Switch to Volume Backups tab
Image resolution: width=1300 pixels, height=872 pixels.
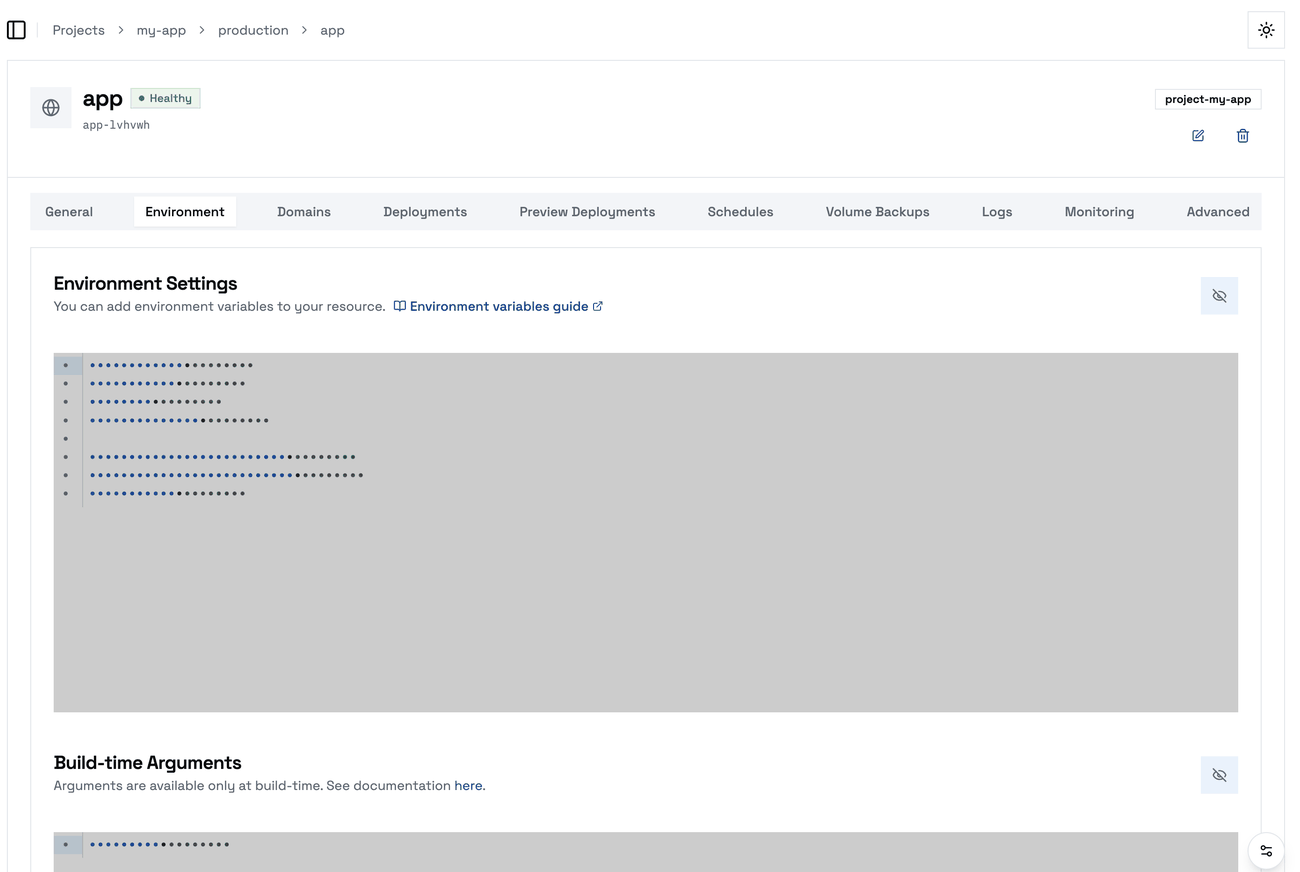(877, 212)
